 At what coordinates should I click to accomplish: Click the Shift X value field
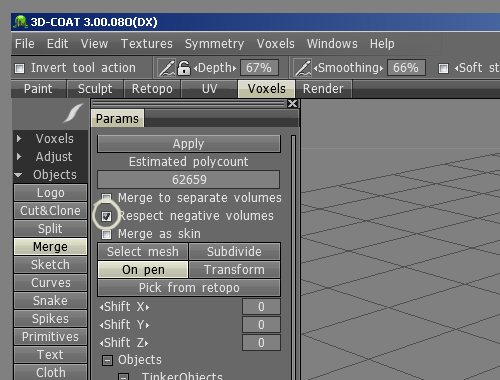coord(261,307)
